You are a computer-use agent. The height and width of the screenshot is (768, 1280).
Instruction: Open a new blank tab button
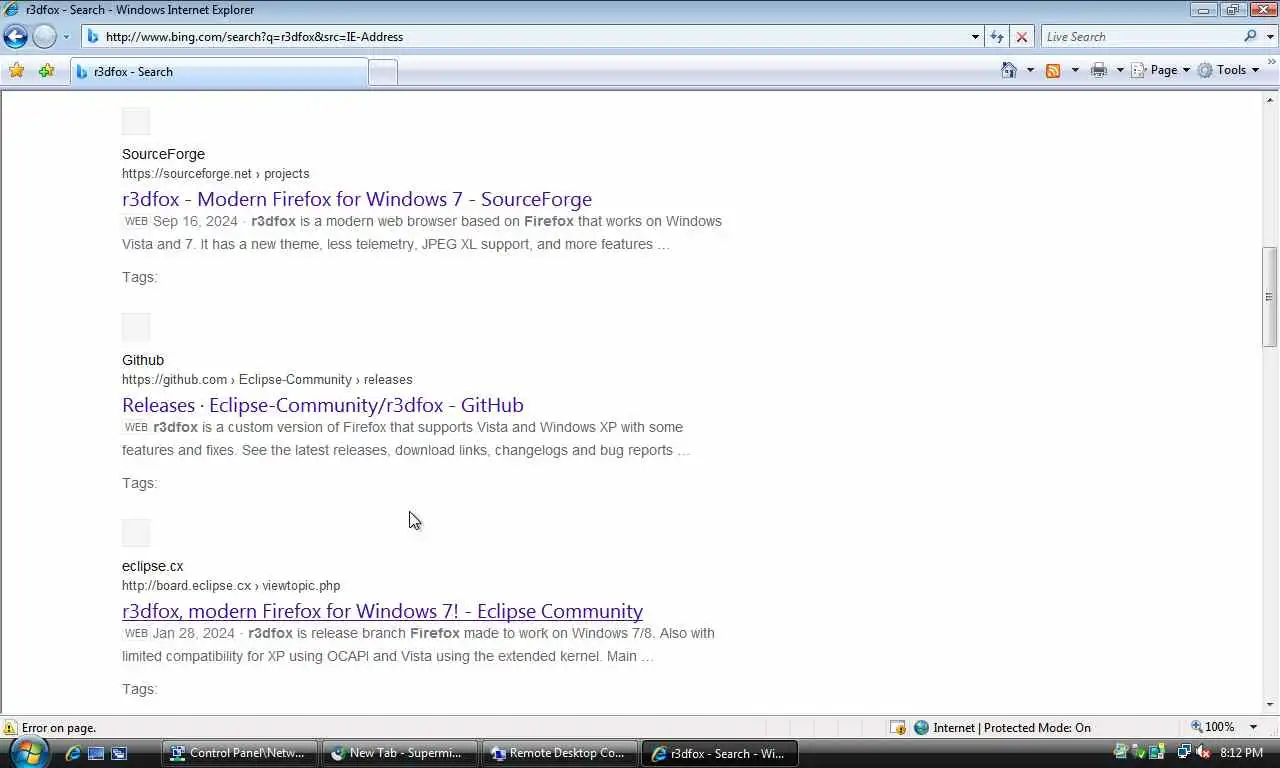383,72
